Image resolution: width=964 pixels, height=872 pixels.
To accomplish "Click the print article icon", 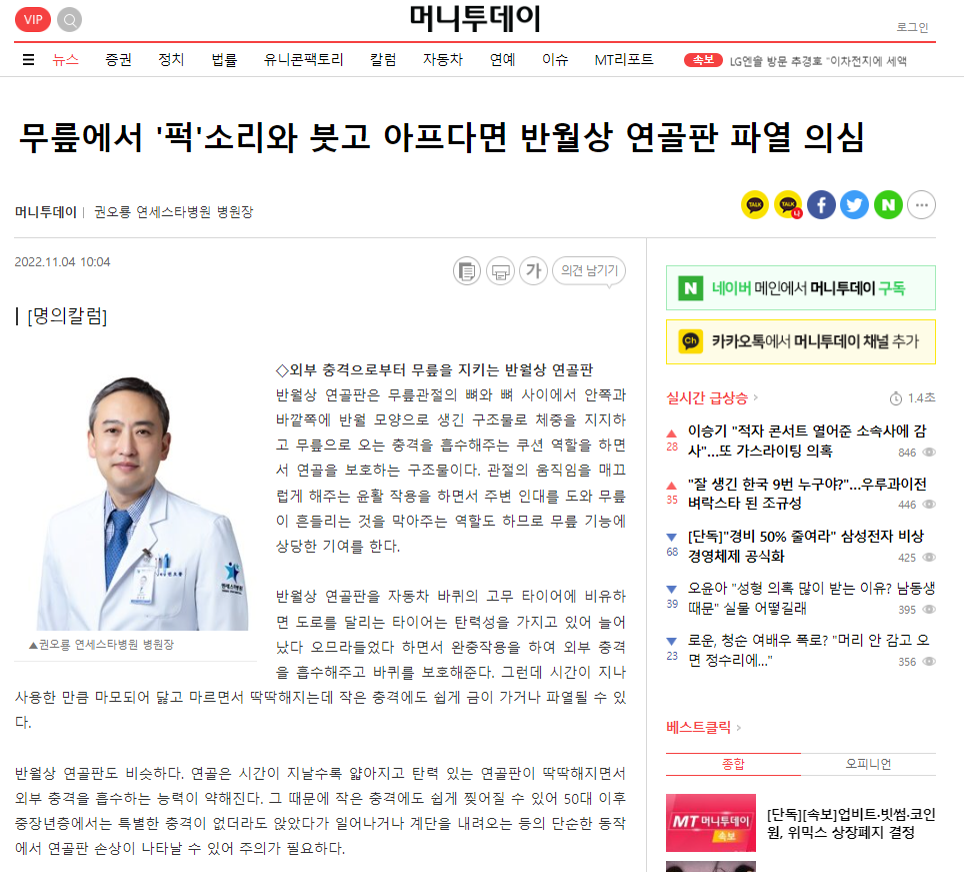I will [500, 271].
